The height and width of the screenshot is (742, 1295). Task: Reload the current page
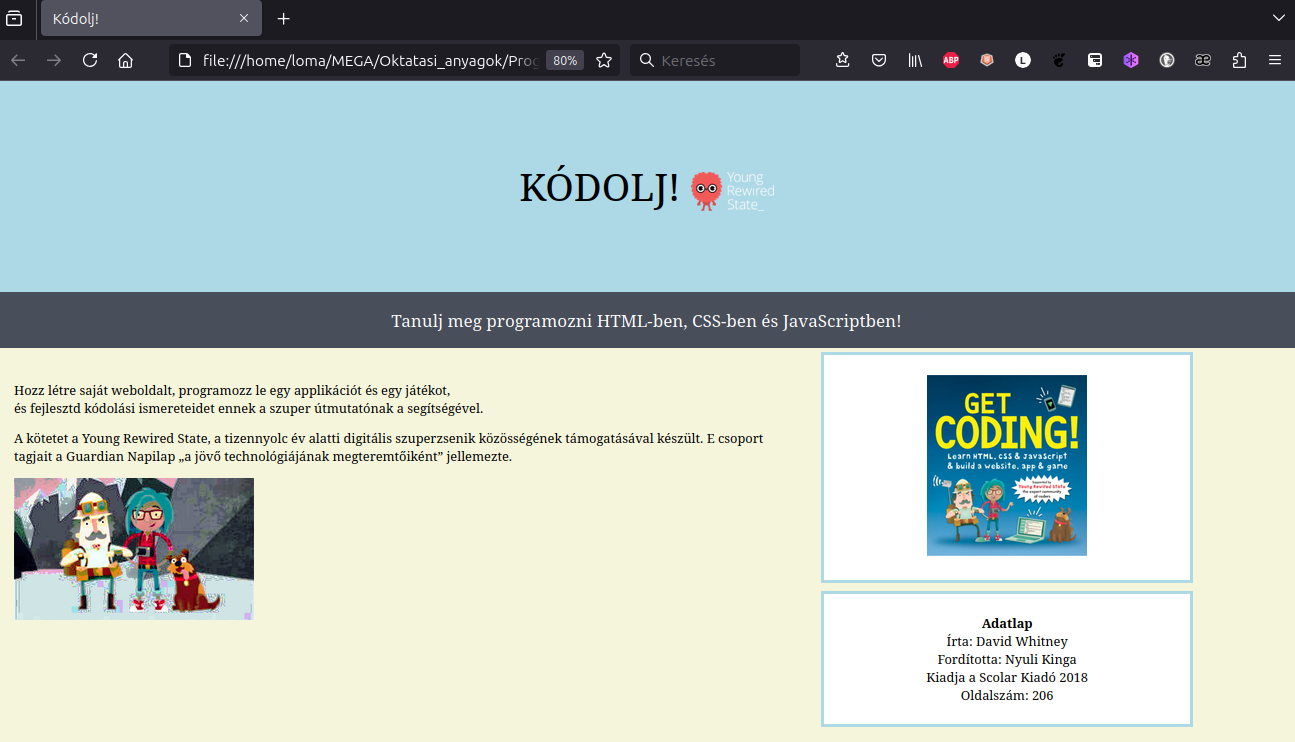(90, 60)
